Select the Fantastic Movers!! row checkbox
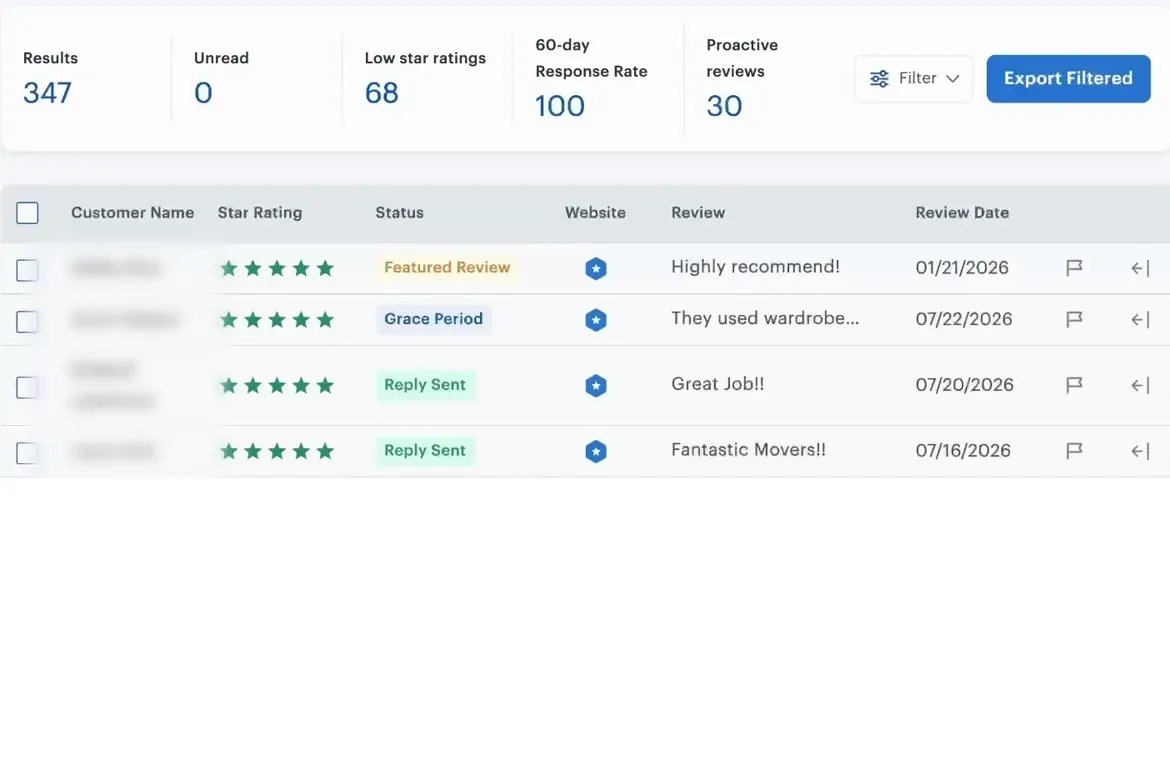This screenshot has height=780, width=1170. coord(28,453)
